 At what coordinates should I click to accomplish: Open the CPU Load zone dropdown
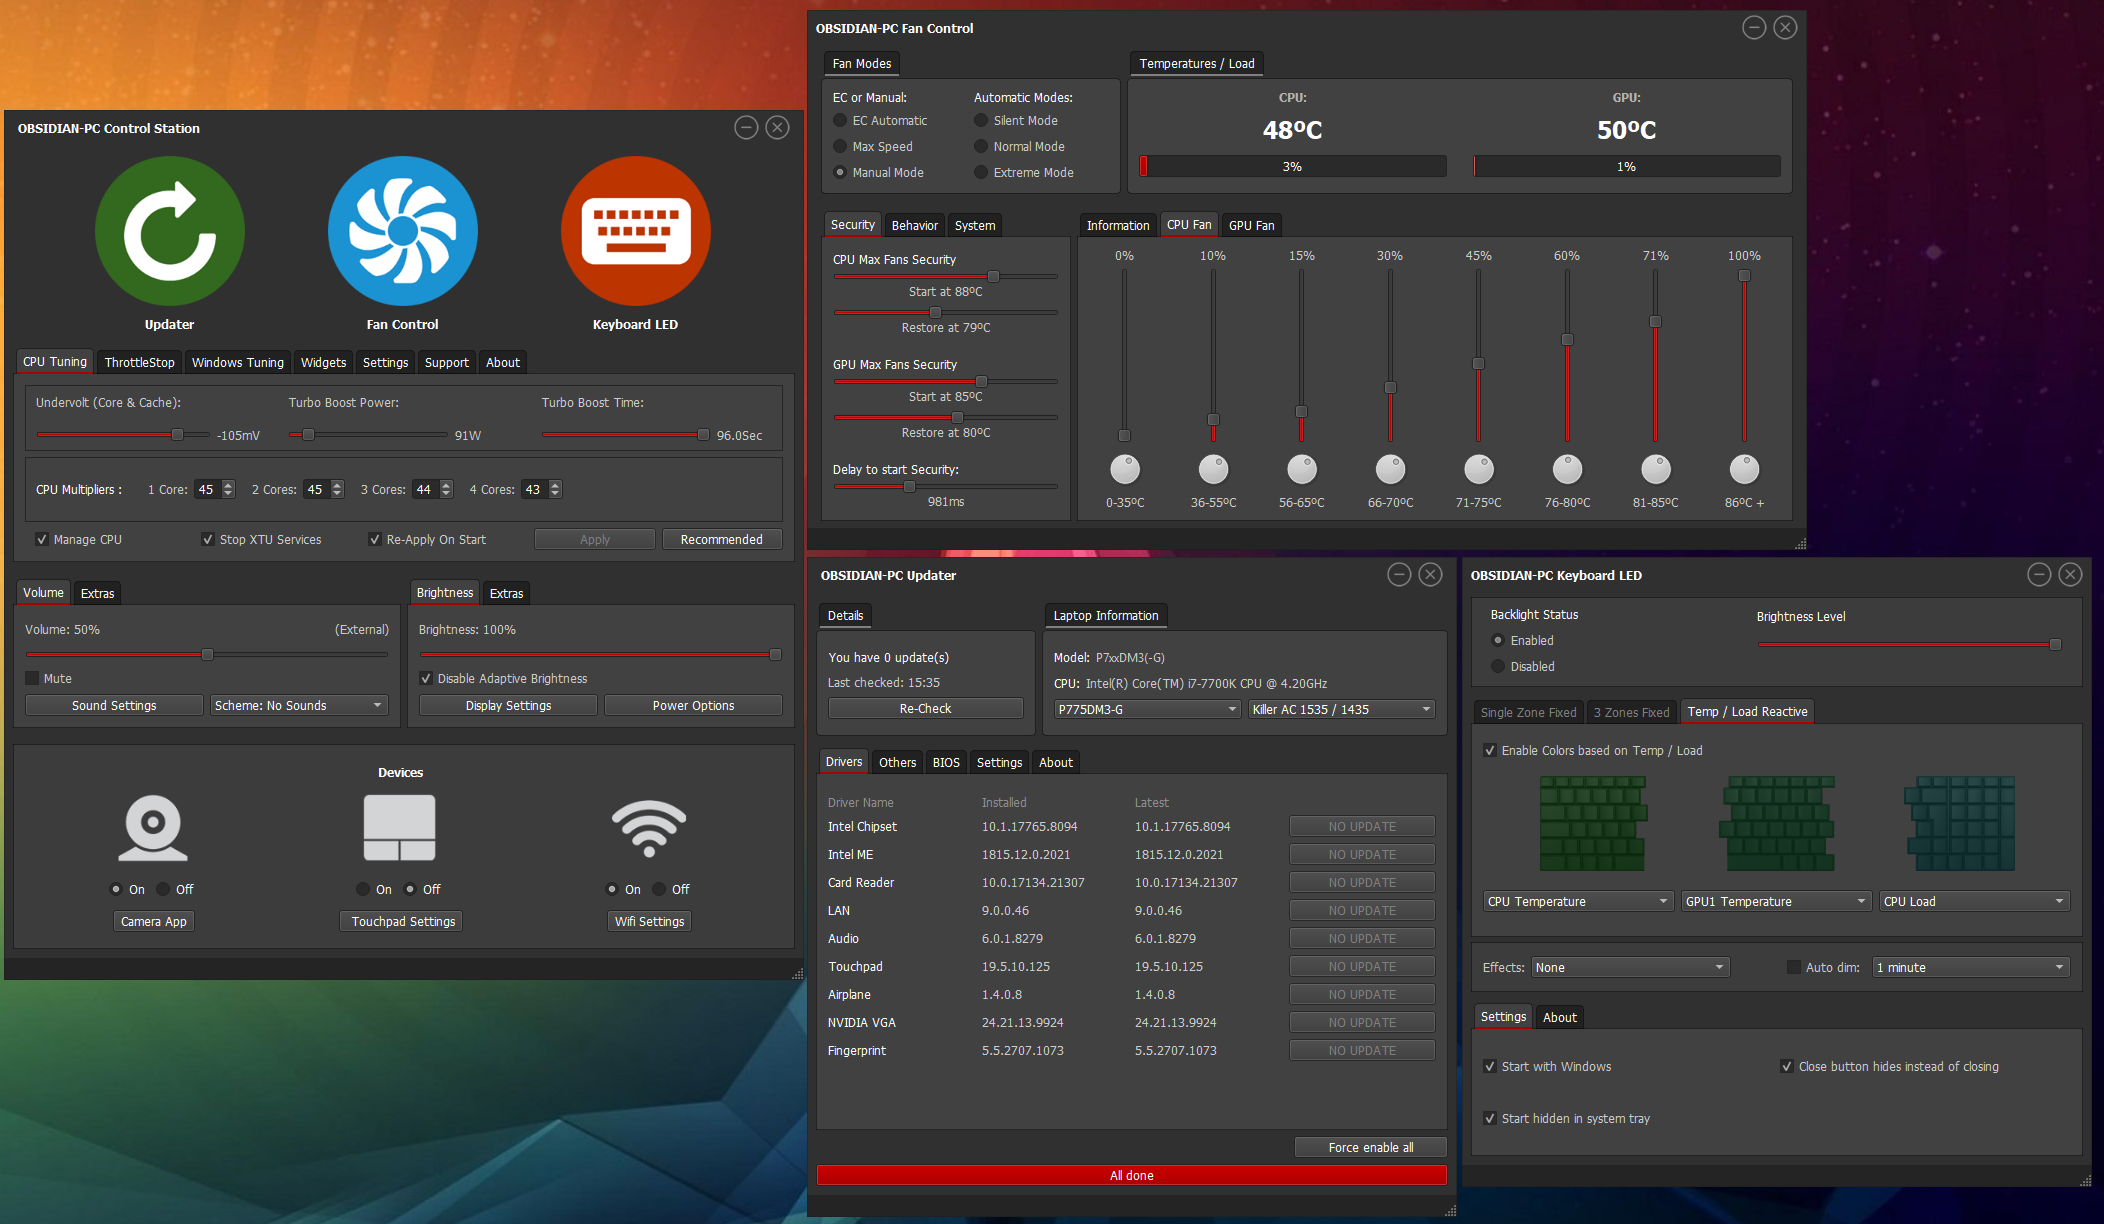1973,901
